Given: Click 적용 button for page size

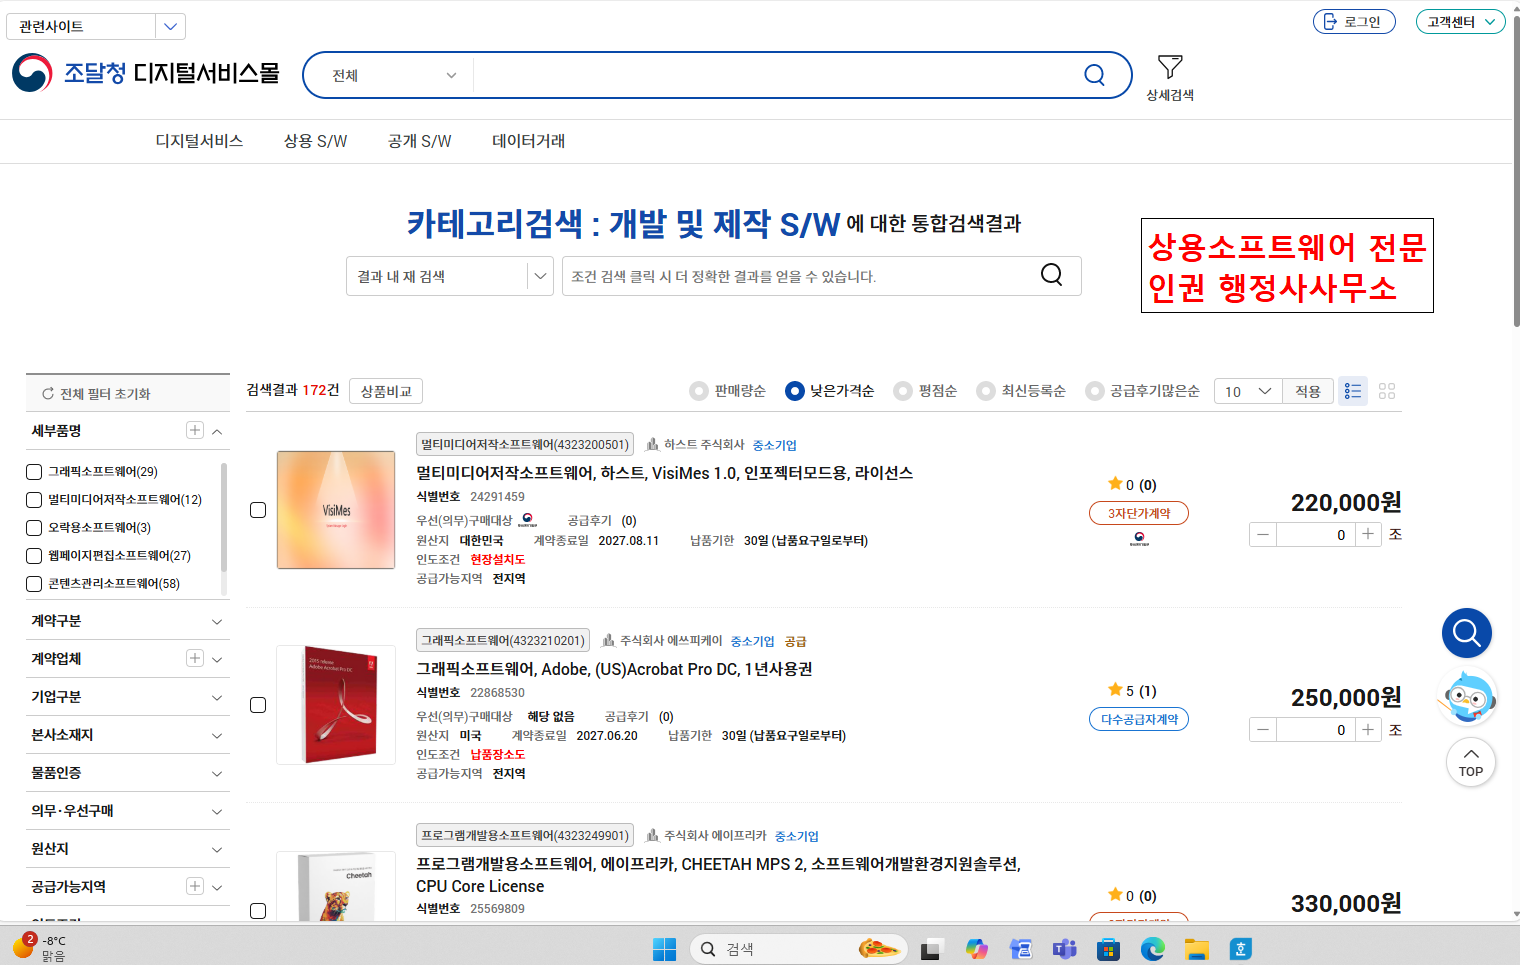Looking at the screenshot, I should [1308, 391].
